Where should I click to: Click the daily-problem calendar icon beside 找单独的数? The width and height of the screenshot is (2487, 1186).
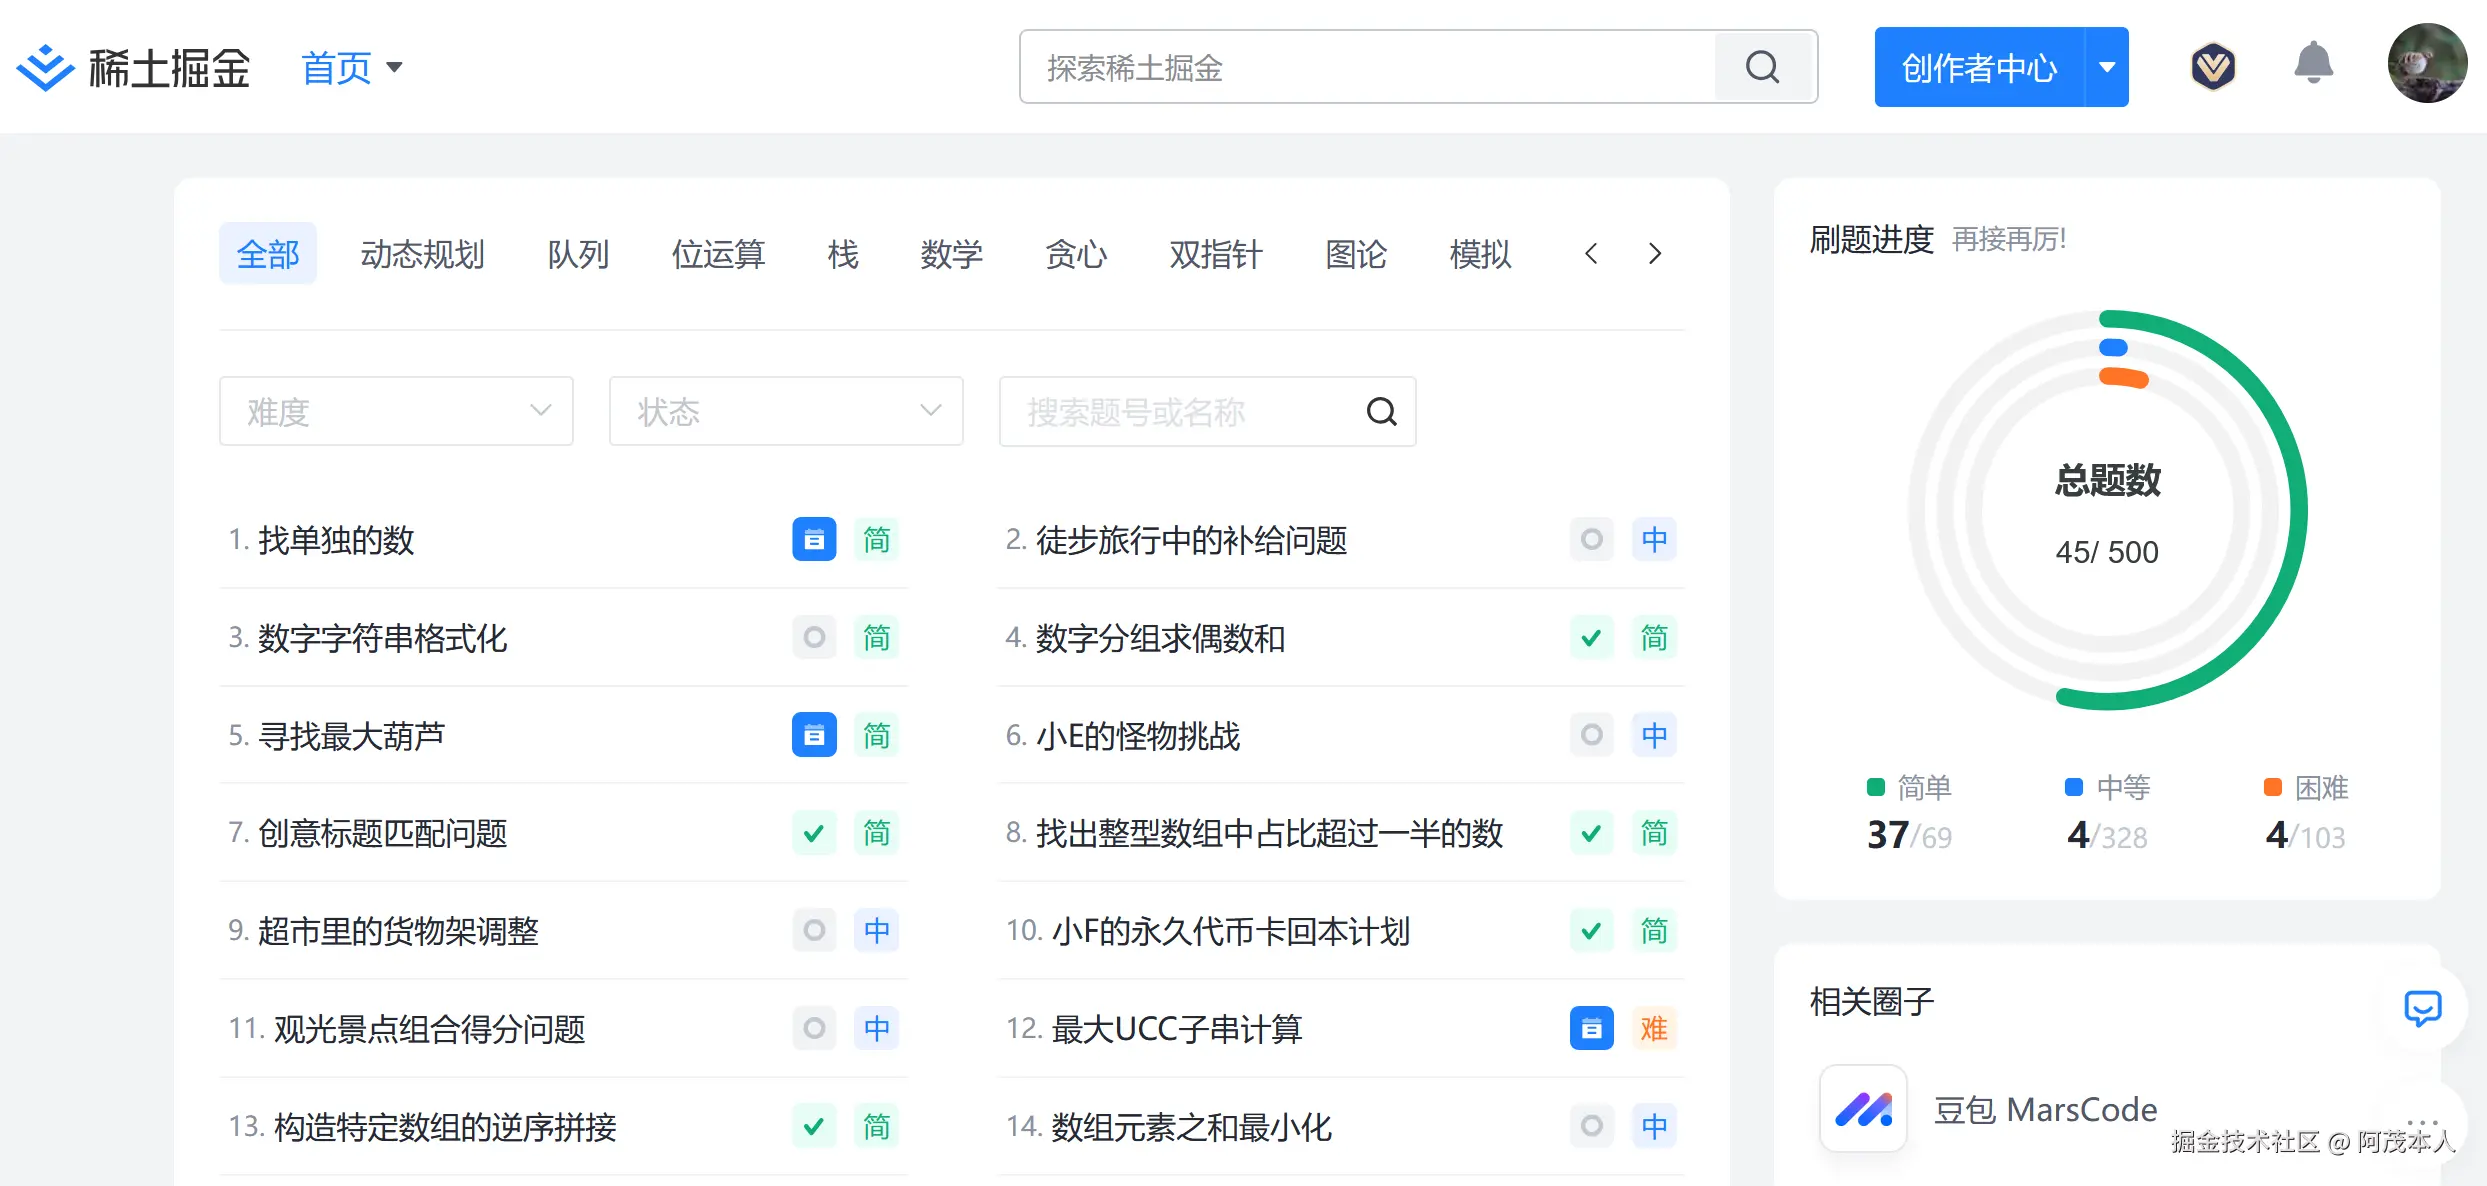[814, 539]
